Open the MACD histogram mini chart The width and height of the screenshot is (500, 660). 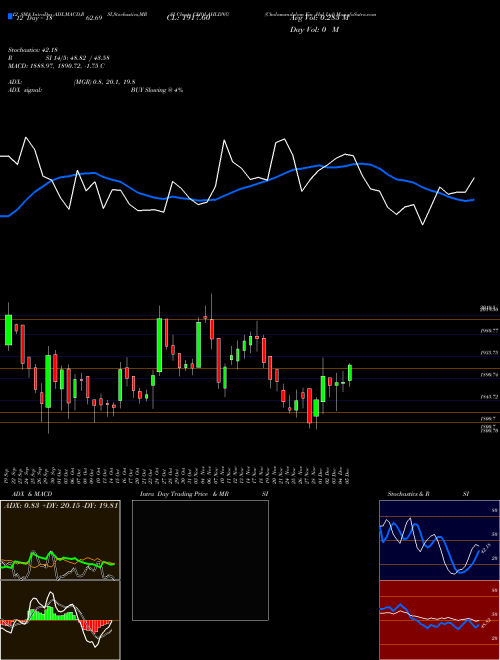(x=60, y=620)
